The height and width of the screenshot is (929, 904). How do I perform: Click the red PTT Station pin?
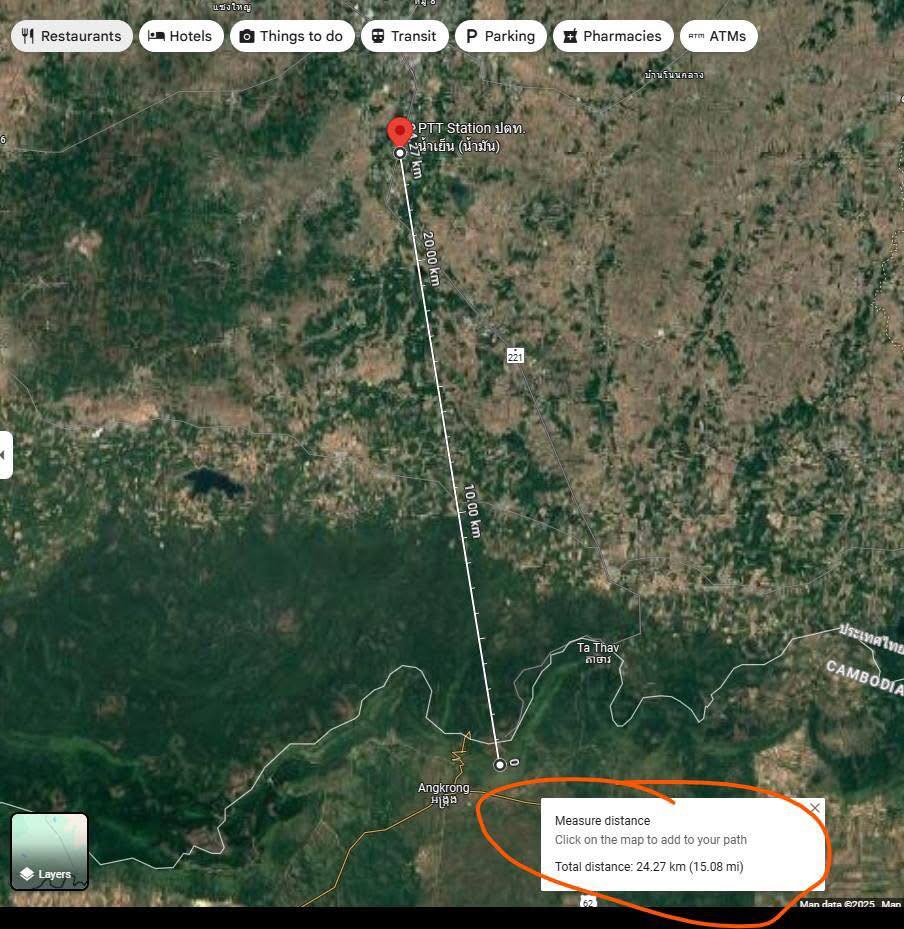[x=400, y=132]
